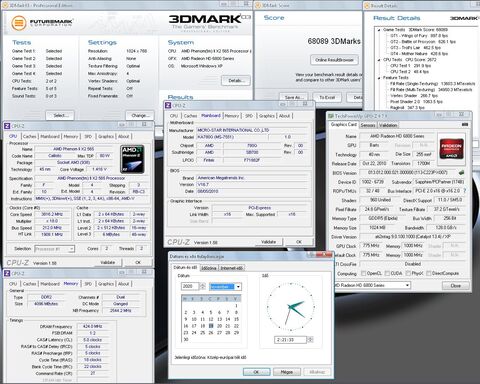Switch to the SPD tab in the Mainboard CPU-Z window
480x384 pixels.
point(249,116)
